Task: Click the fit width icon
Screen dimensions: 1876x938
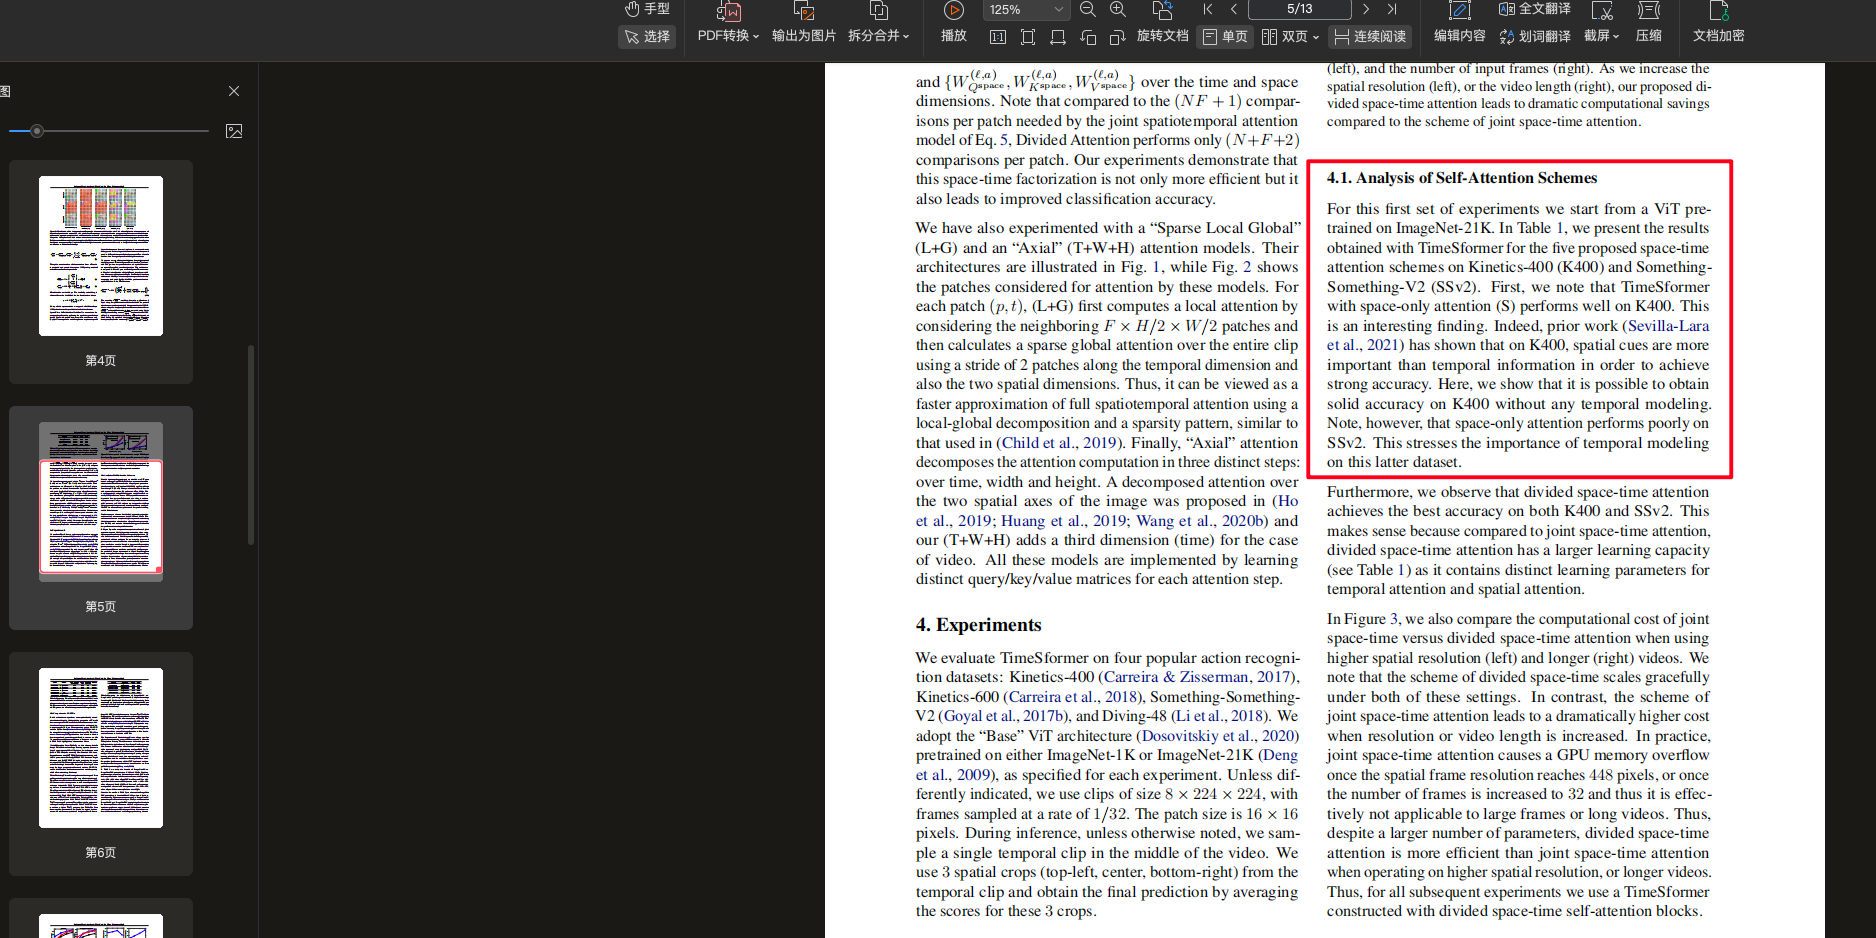Action: (1058, 37)
